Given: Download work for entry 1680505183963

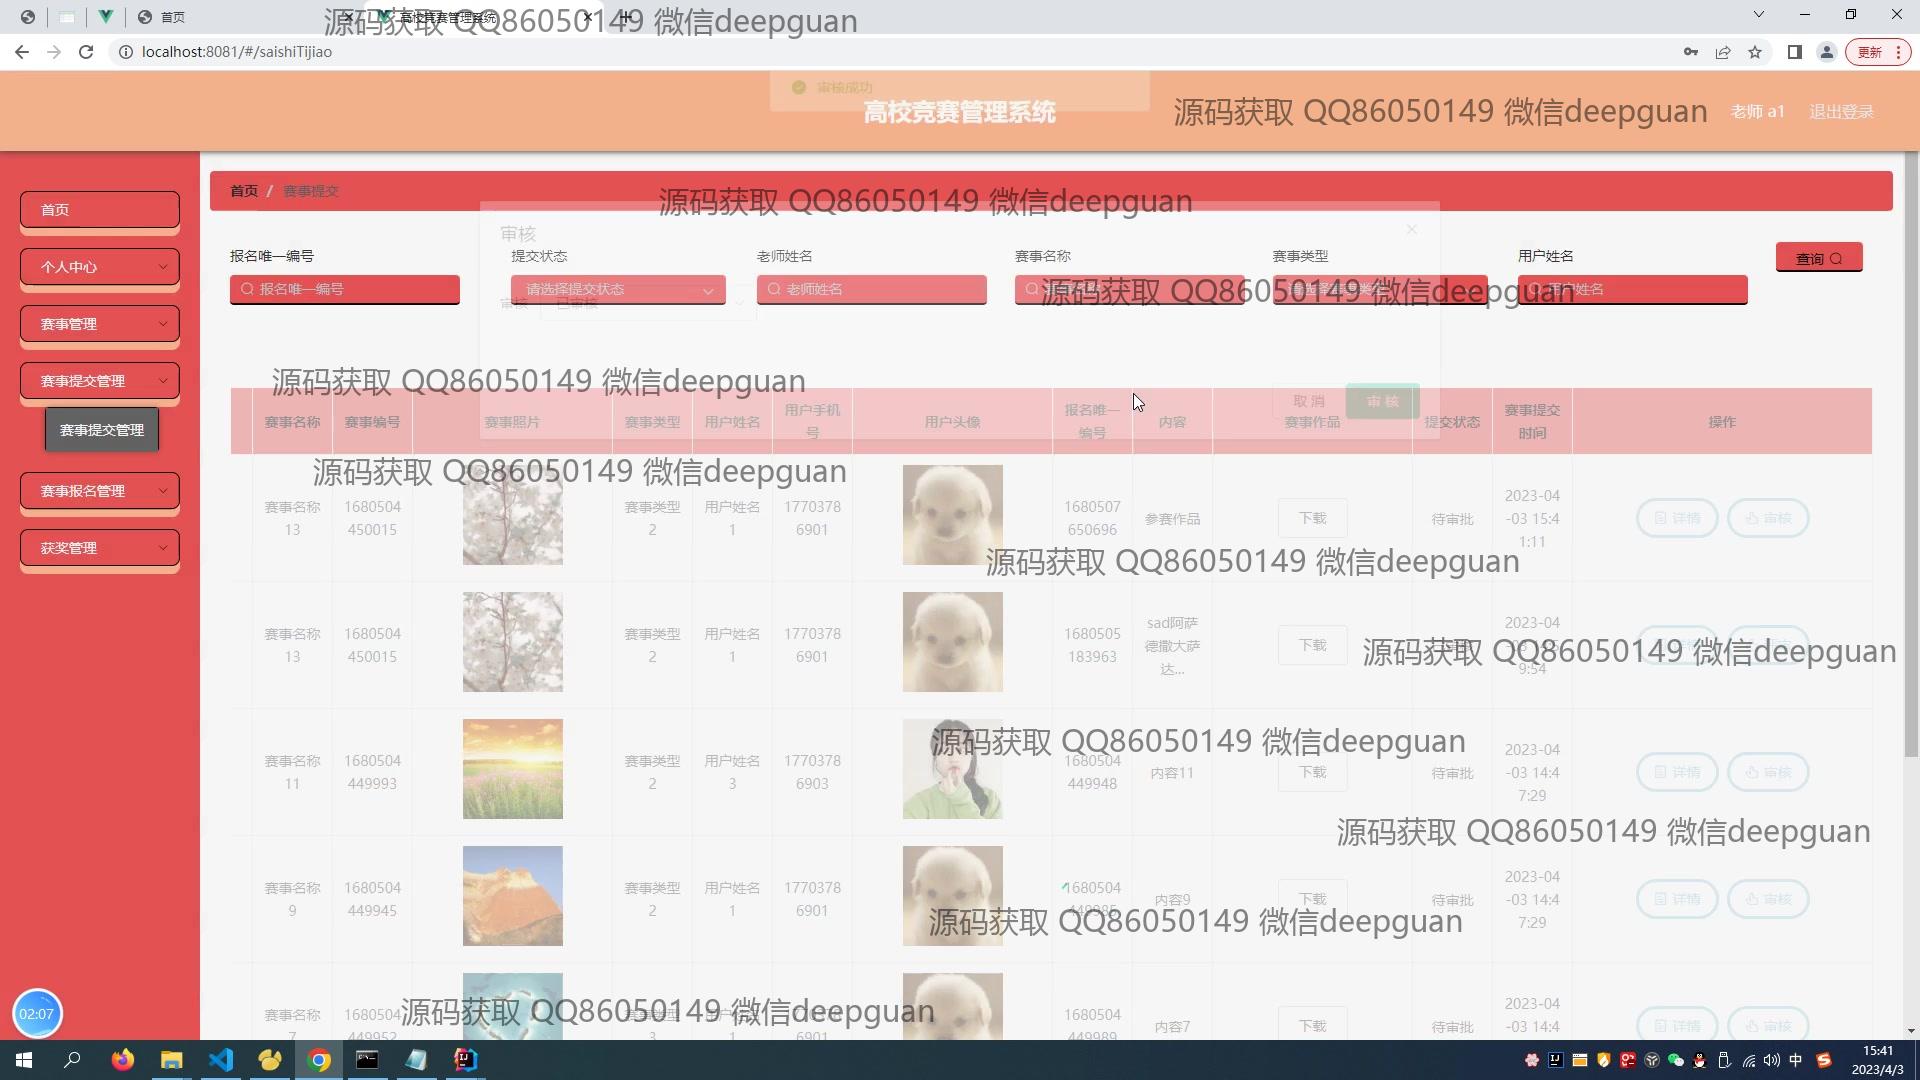Looking at the screenshot, I should pyautogui.click(x=1313, y=645).
